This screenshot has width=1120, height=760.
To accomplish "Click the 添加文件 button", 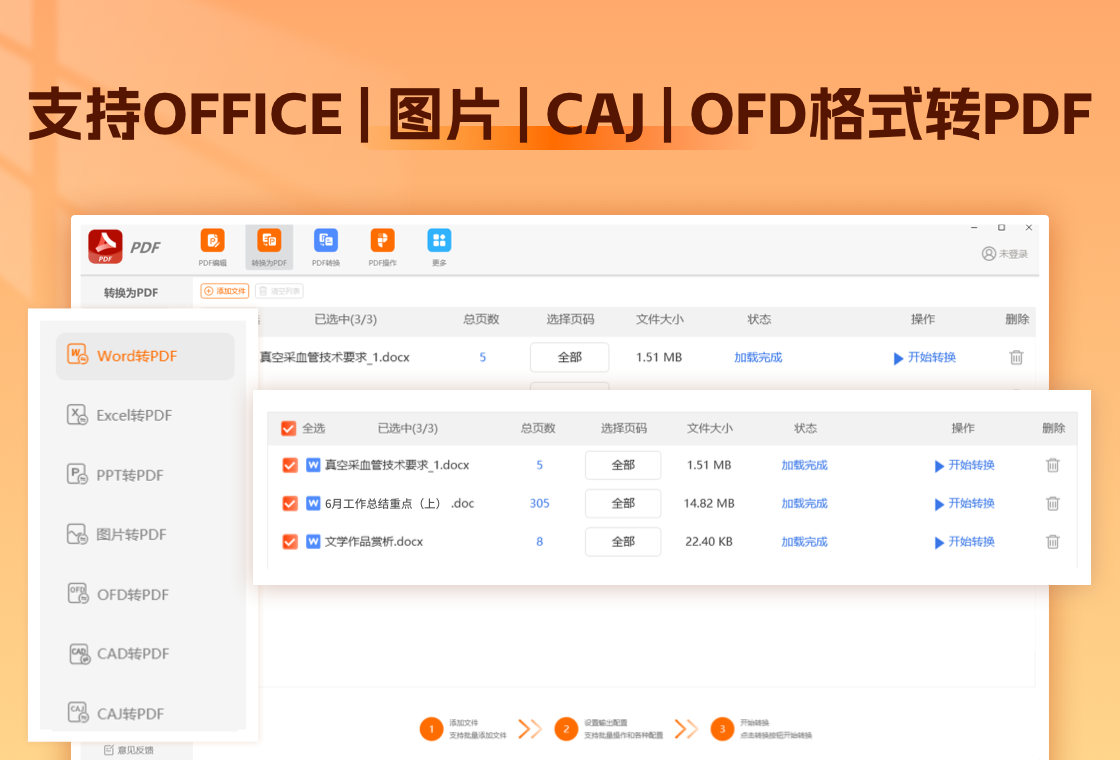I will tap(225, 291).
